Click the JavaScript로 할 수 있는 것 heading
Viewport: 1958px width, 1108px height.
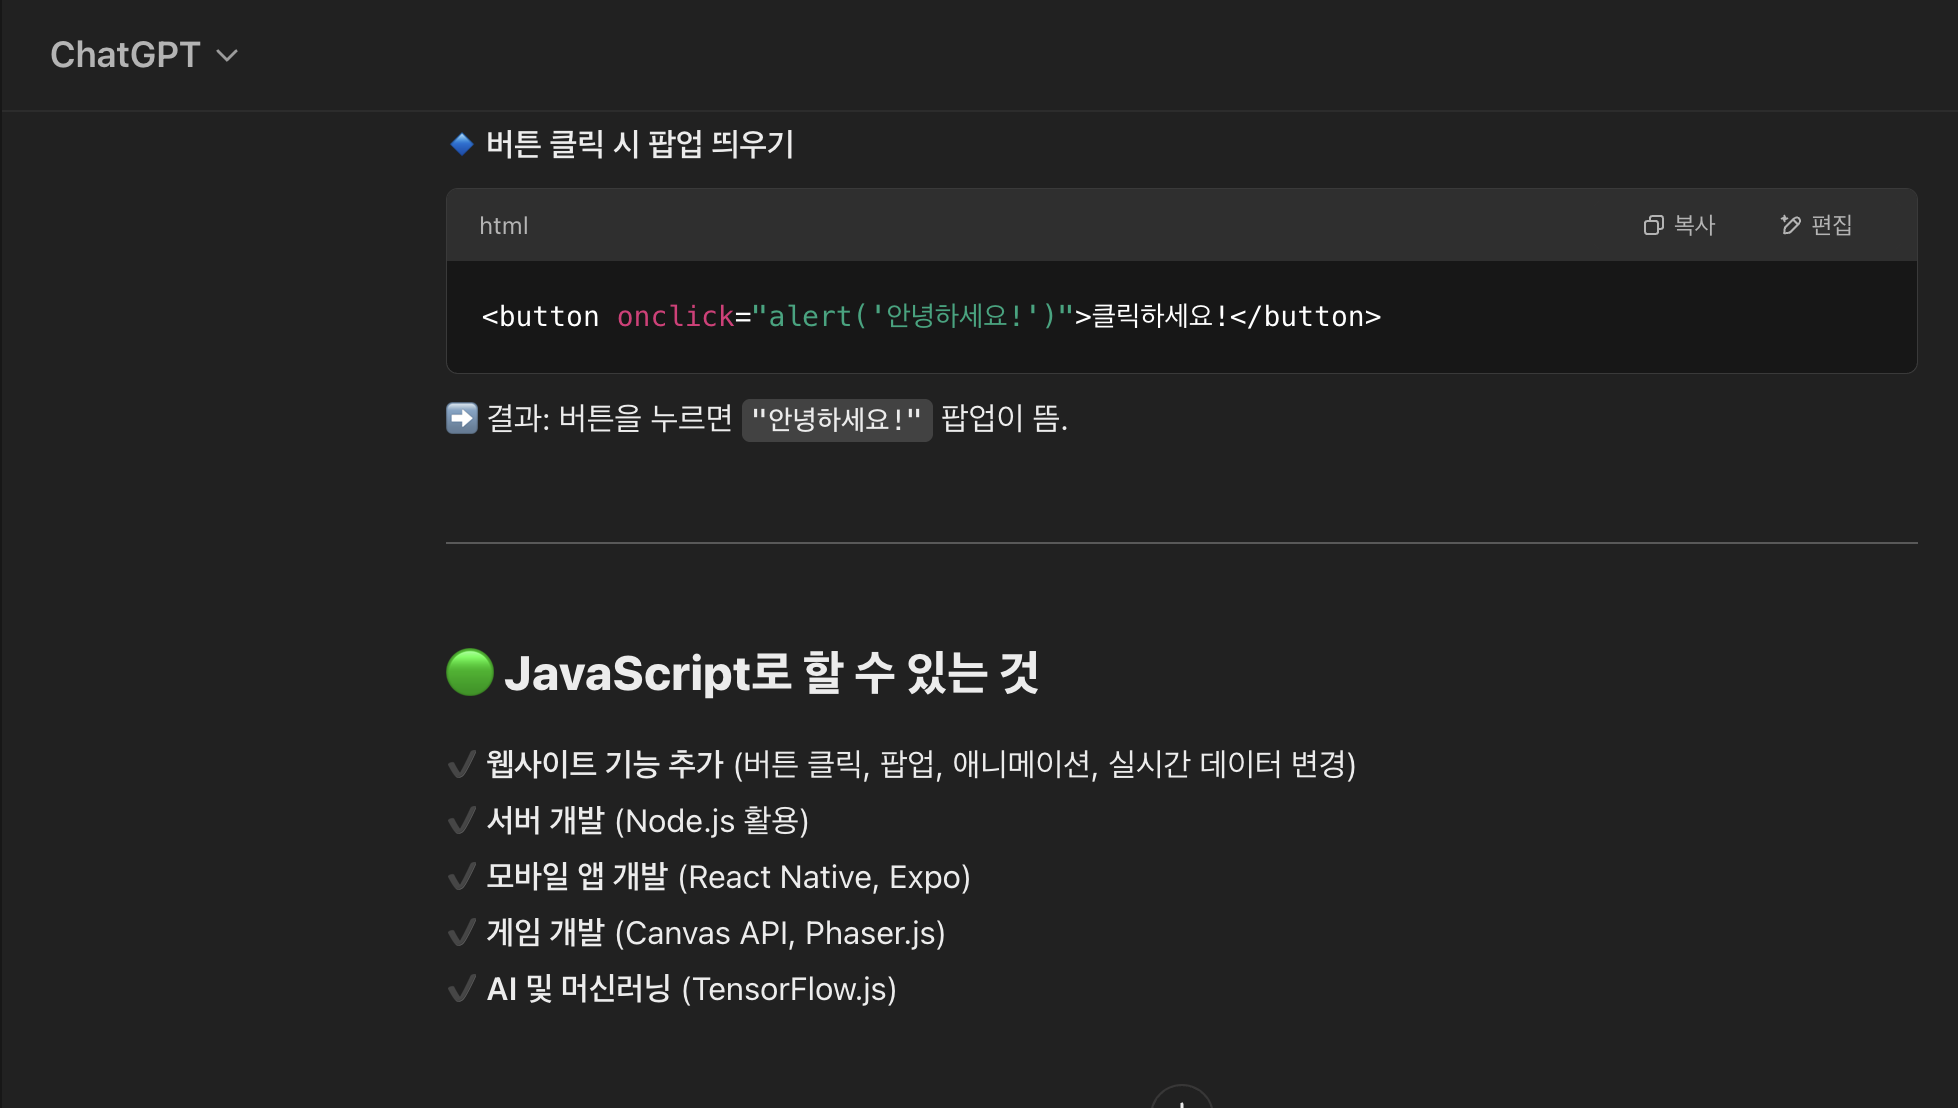(x=770, y=673)
